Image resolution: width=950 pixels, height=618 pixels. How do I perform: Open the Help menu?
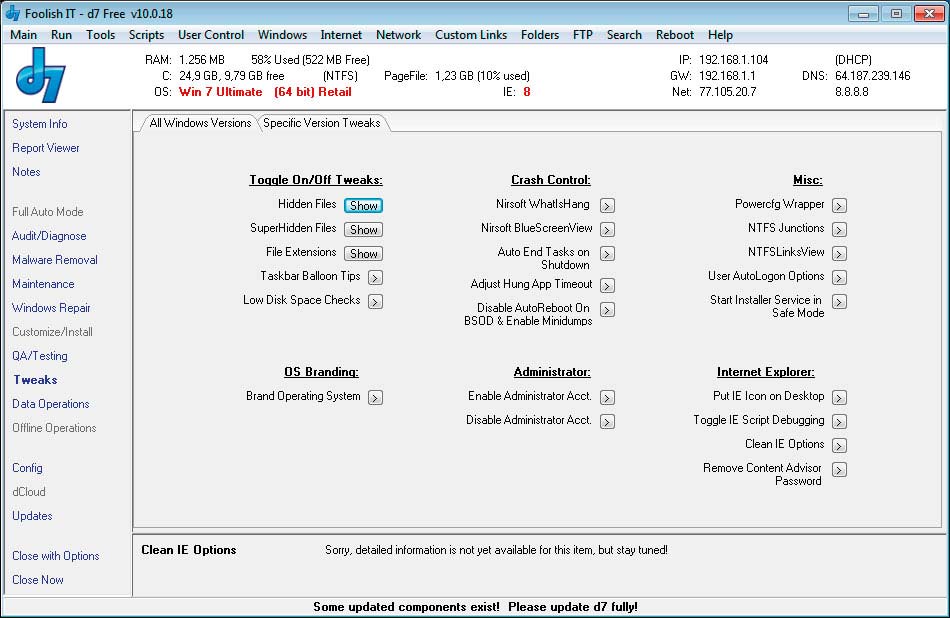pyautogui.click(x=720, y=35)
